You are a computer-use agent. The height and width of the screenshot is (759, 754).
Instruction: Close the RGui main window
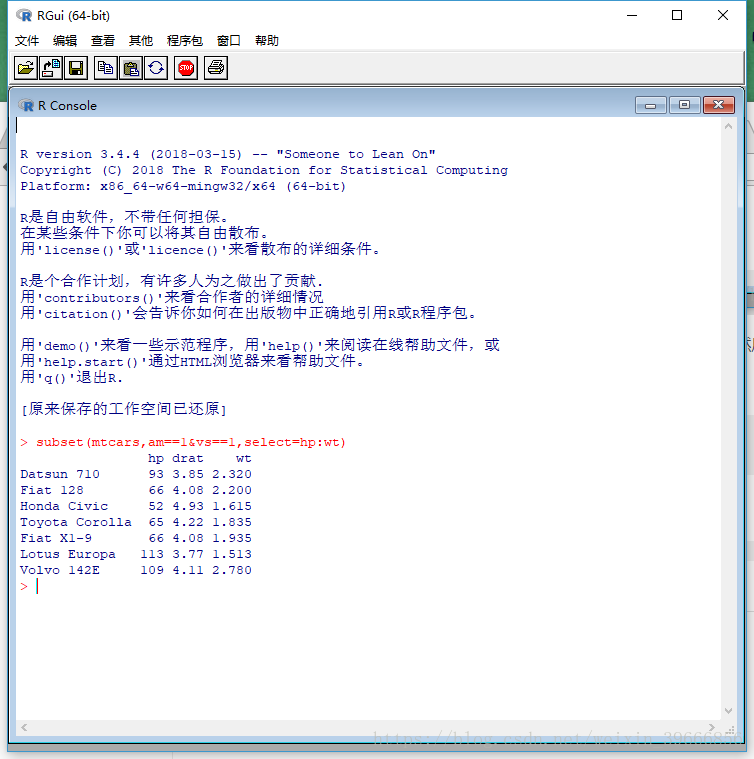[723, 15]
